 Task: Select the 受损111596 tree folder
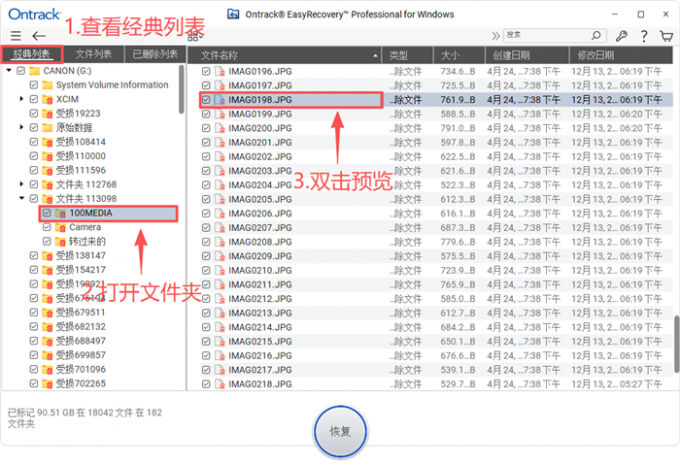pyautogui.click(x=81, y=170)
